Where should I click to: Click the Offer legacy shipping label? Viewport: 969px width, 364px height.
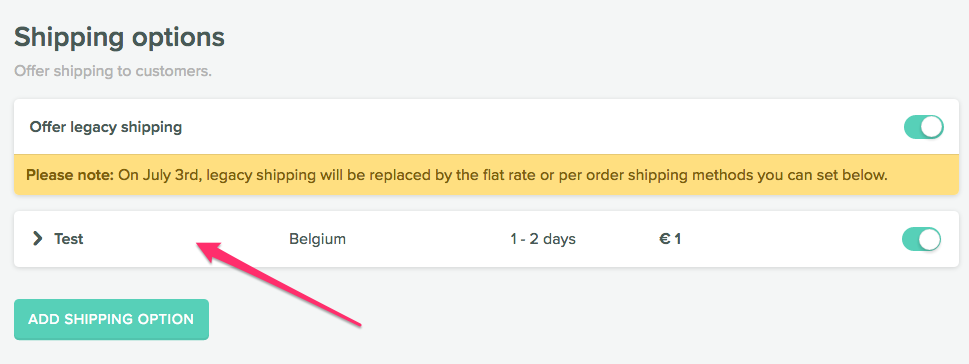106,127
